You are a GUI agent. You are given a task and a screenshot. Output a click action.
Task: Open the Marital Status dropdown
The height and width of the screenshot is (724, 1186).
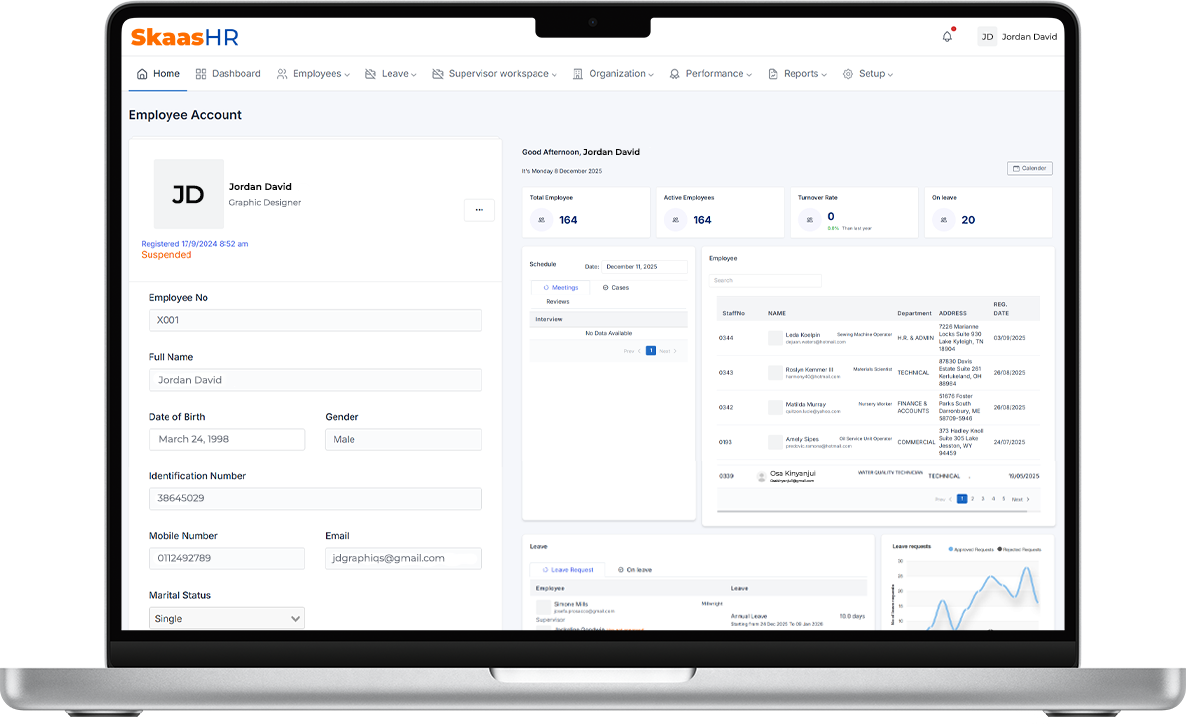pyautogui.click(x=227, y=619)
